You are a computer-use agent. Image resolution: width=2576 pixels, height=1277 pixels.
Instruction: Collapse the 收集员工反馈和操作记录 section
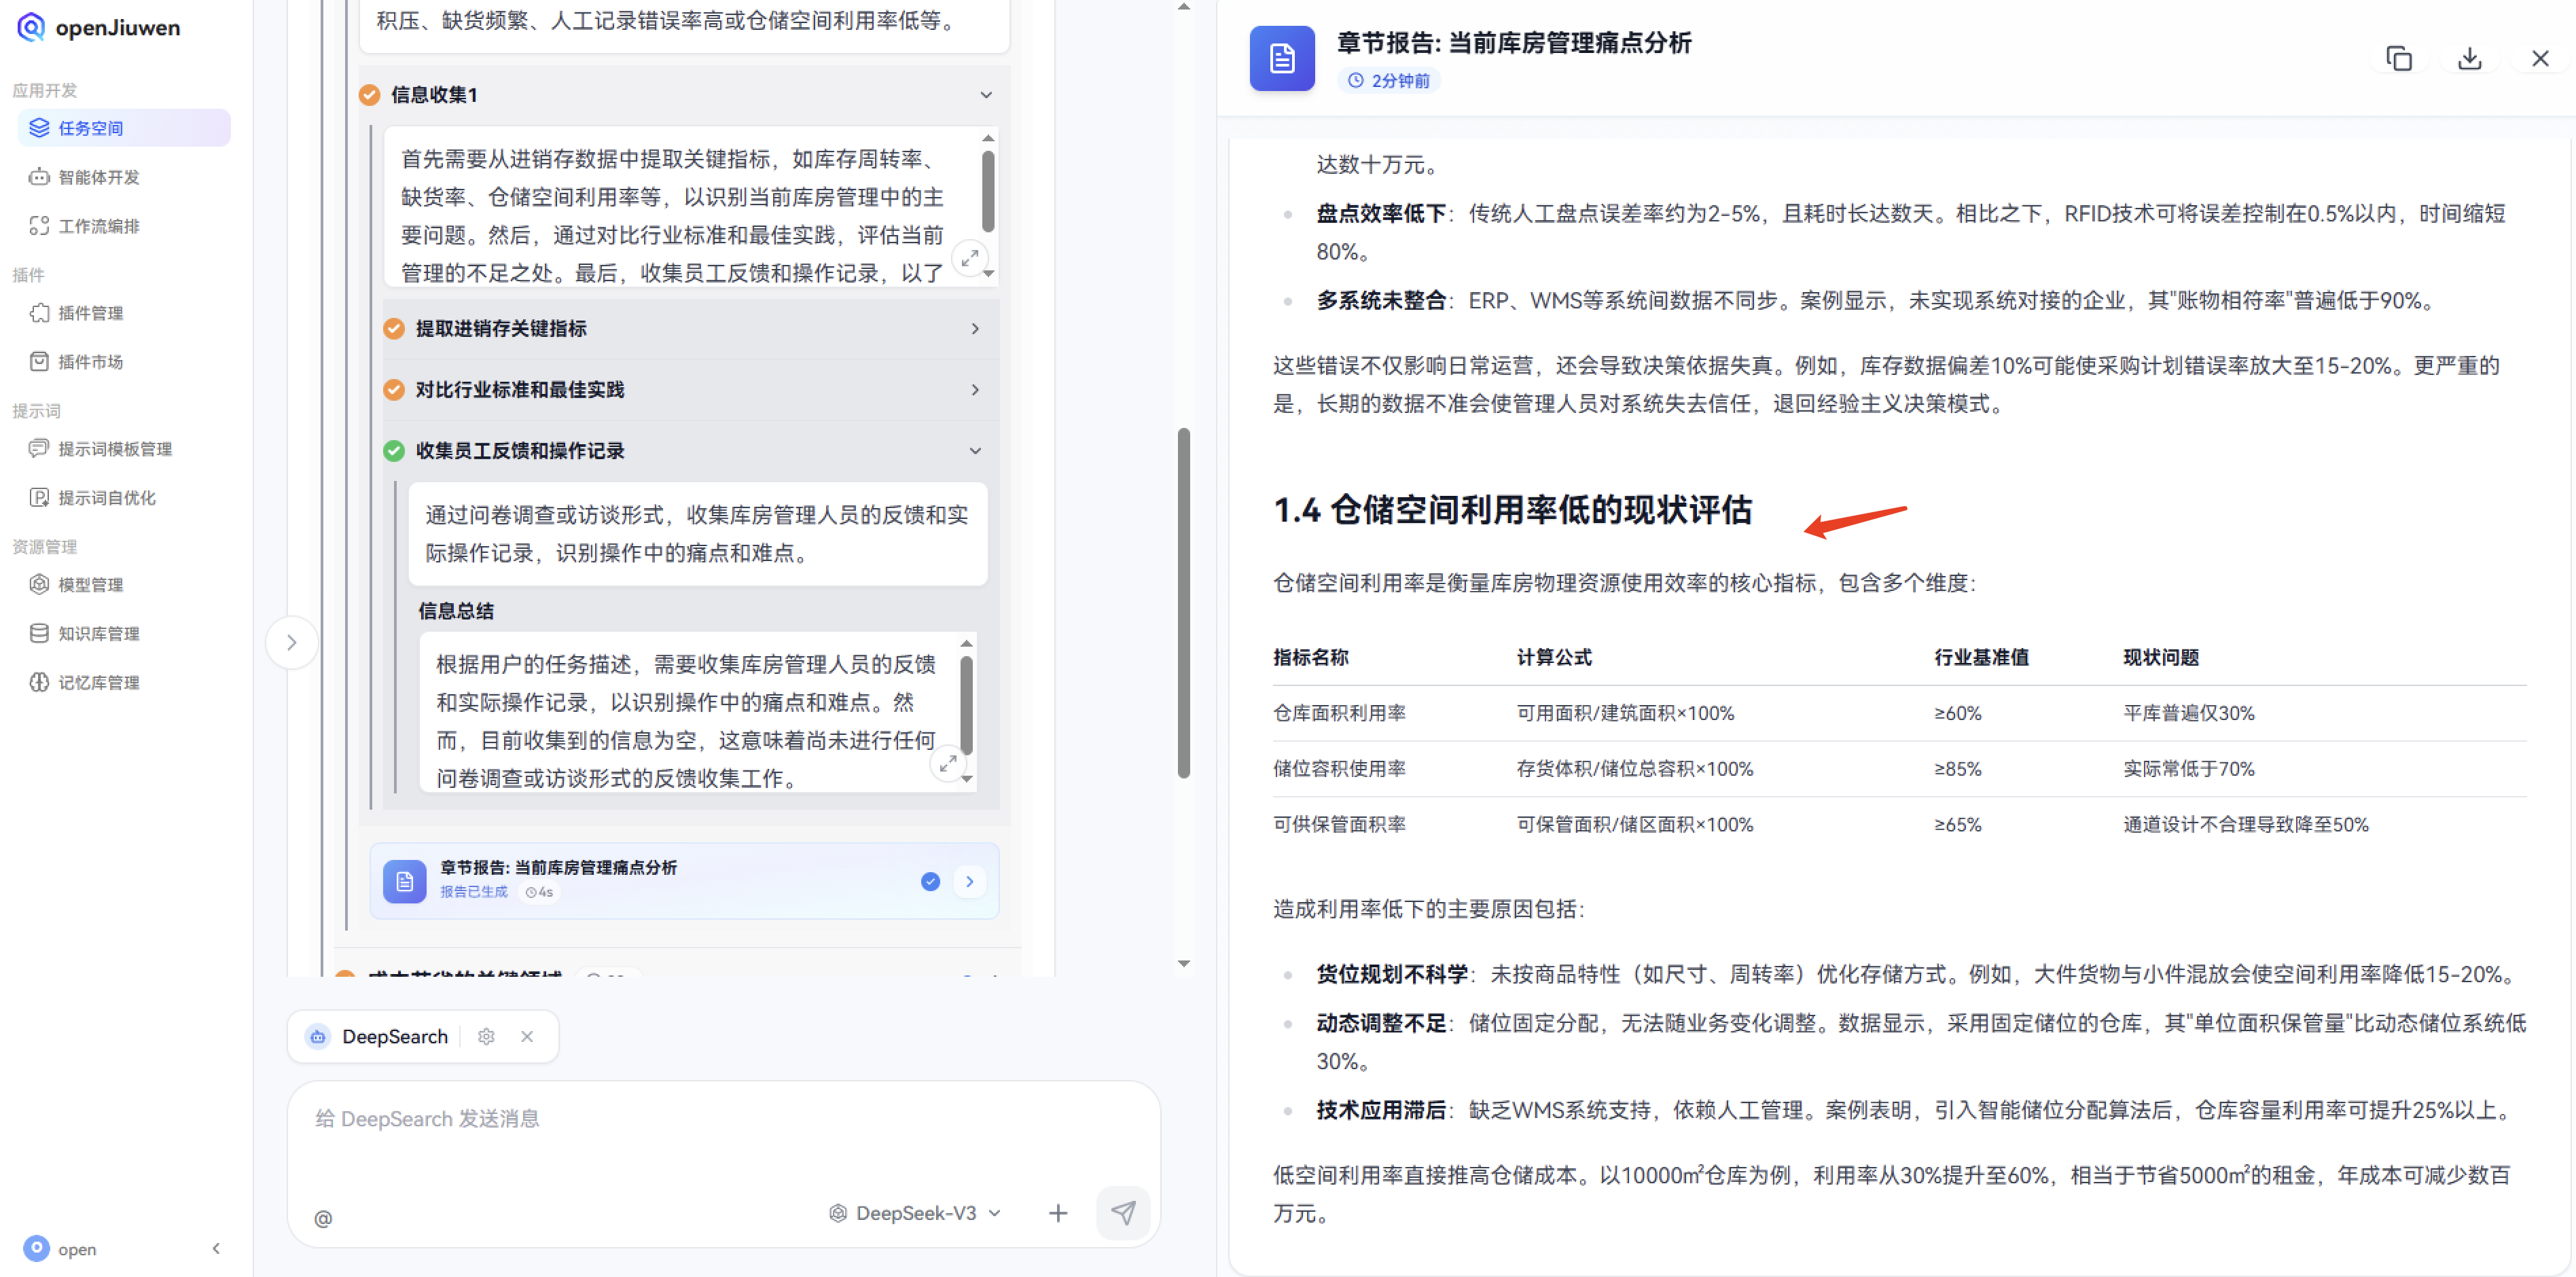[x=975, y=451]
